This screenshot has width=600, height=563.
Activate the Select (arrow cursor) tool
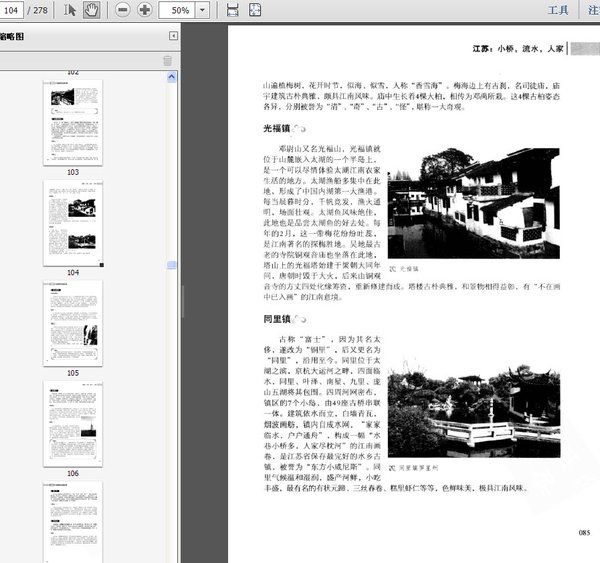coord(70,10)
